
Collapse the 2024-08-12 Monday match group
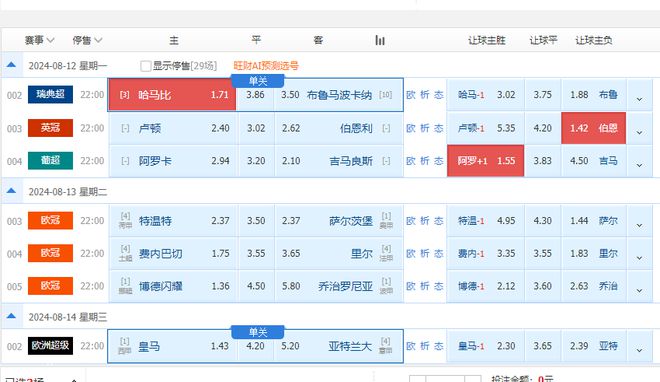(x=11, y=65)
